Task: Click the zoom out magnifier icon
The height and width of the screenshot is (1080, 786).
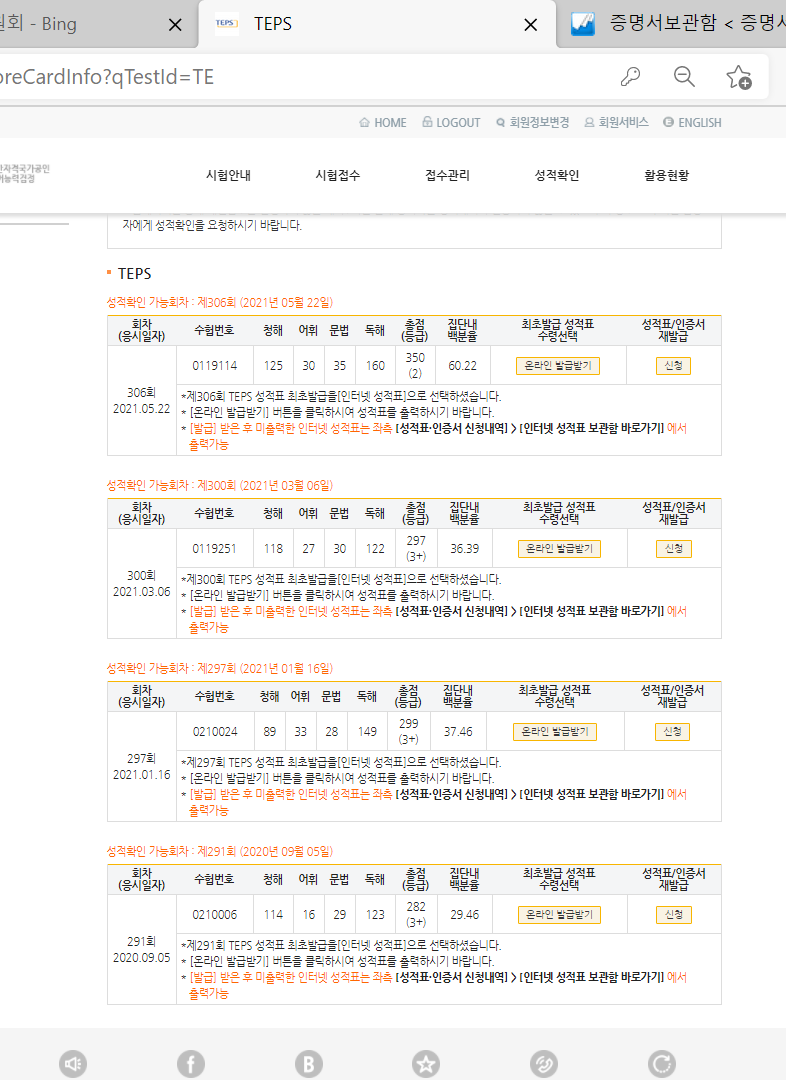Action: coord(684,77)
